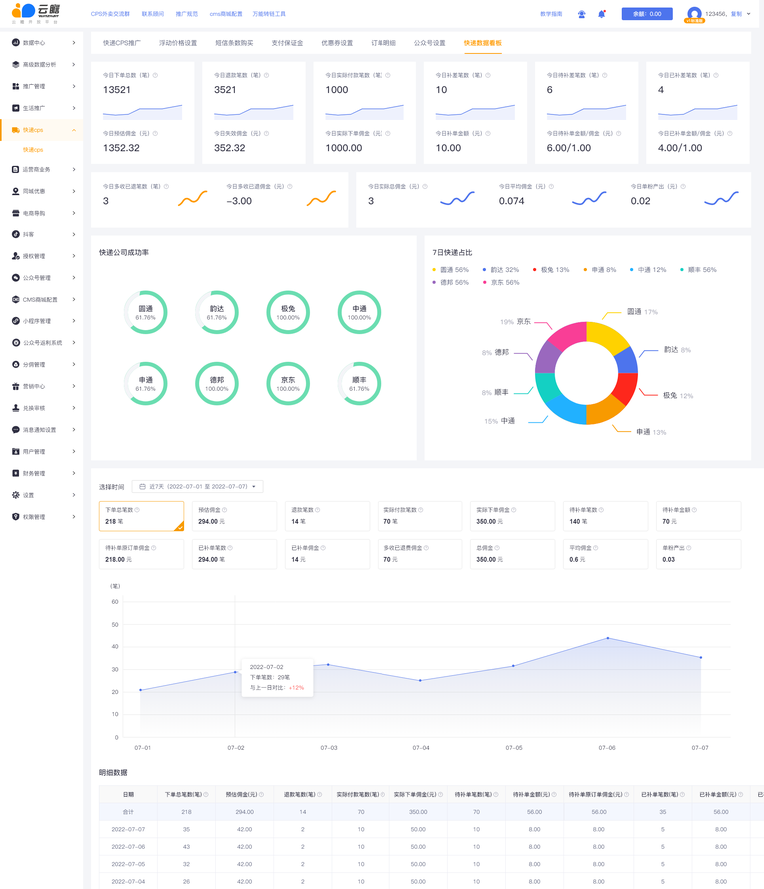Click the user avatar in header
Image resolution: width=764 pixels, height=889 pixels.
click(x=694, y=14)
